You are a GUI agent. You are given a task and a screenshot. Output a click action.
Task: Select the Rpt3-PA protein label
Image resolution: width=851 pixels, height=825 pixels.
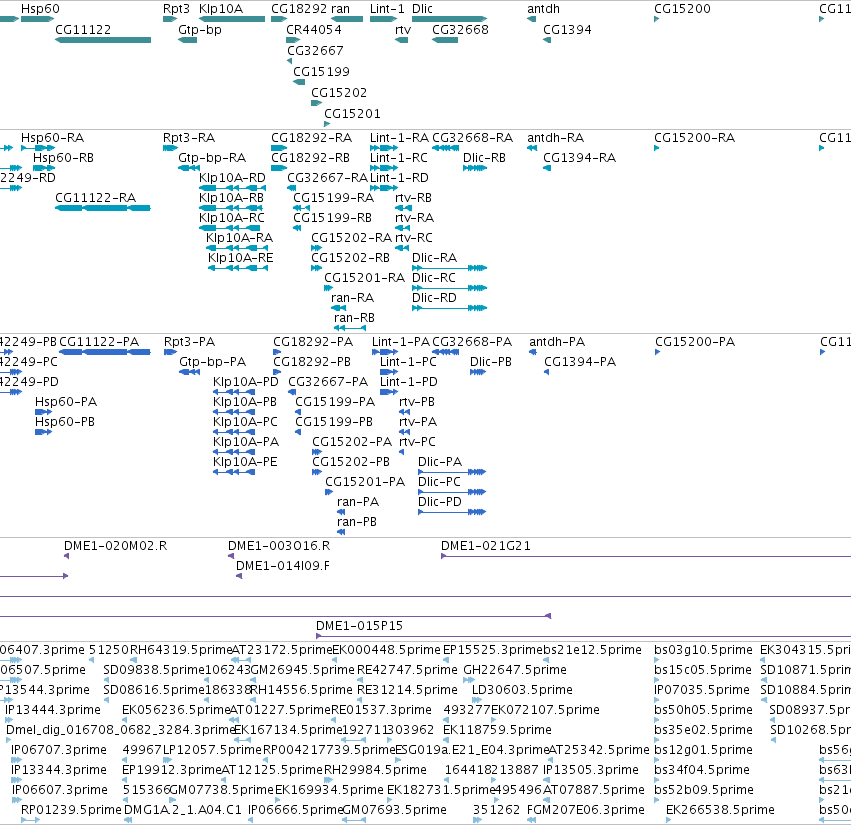click(x=189, y=341)
